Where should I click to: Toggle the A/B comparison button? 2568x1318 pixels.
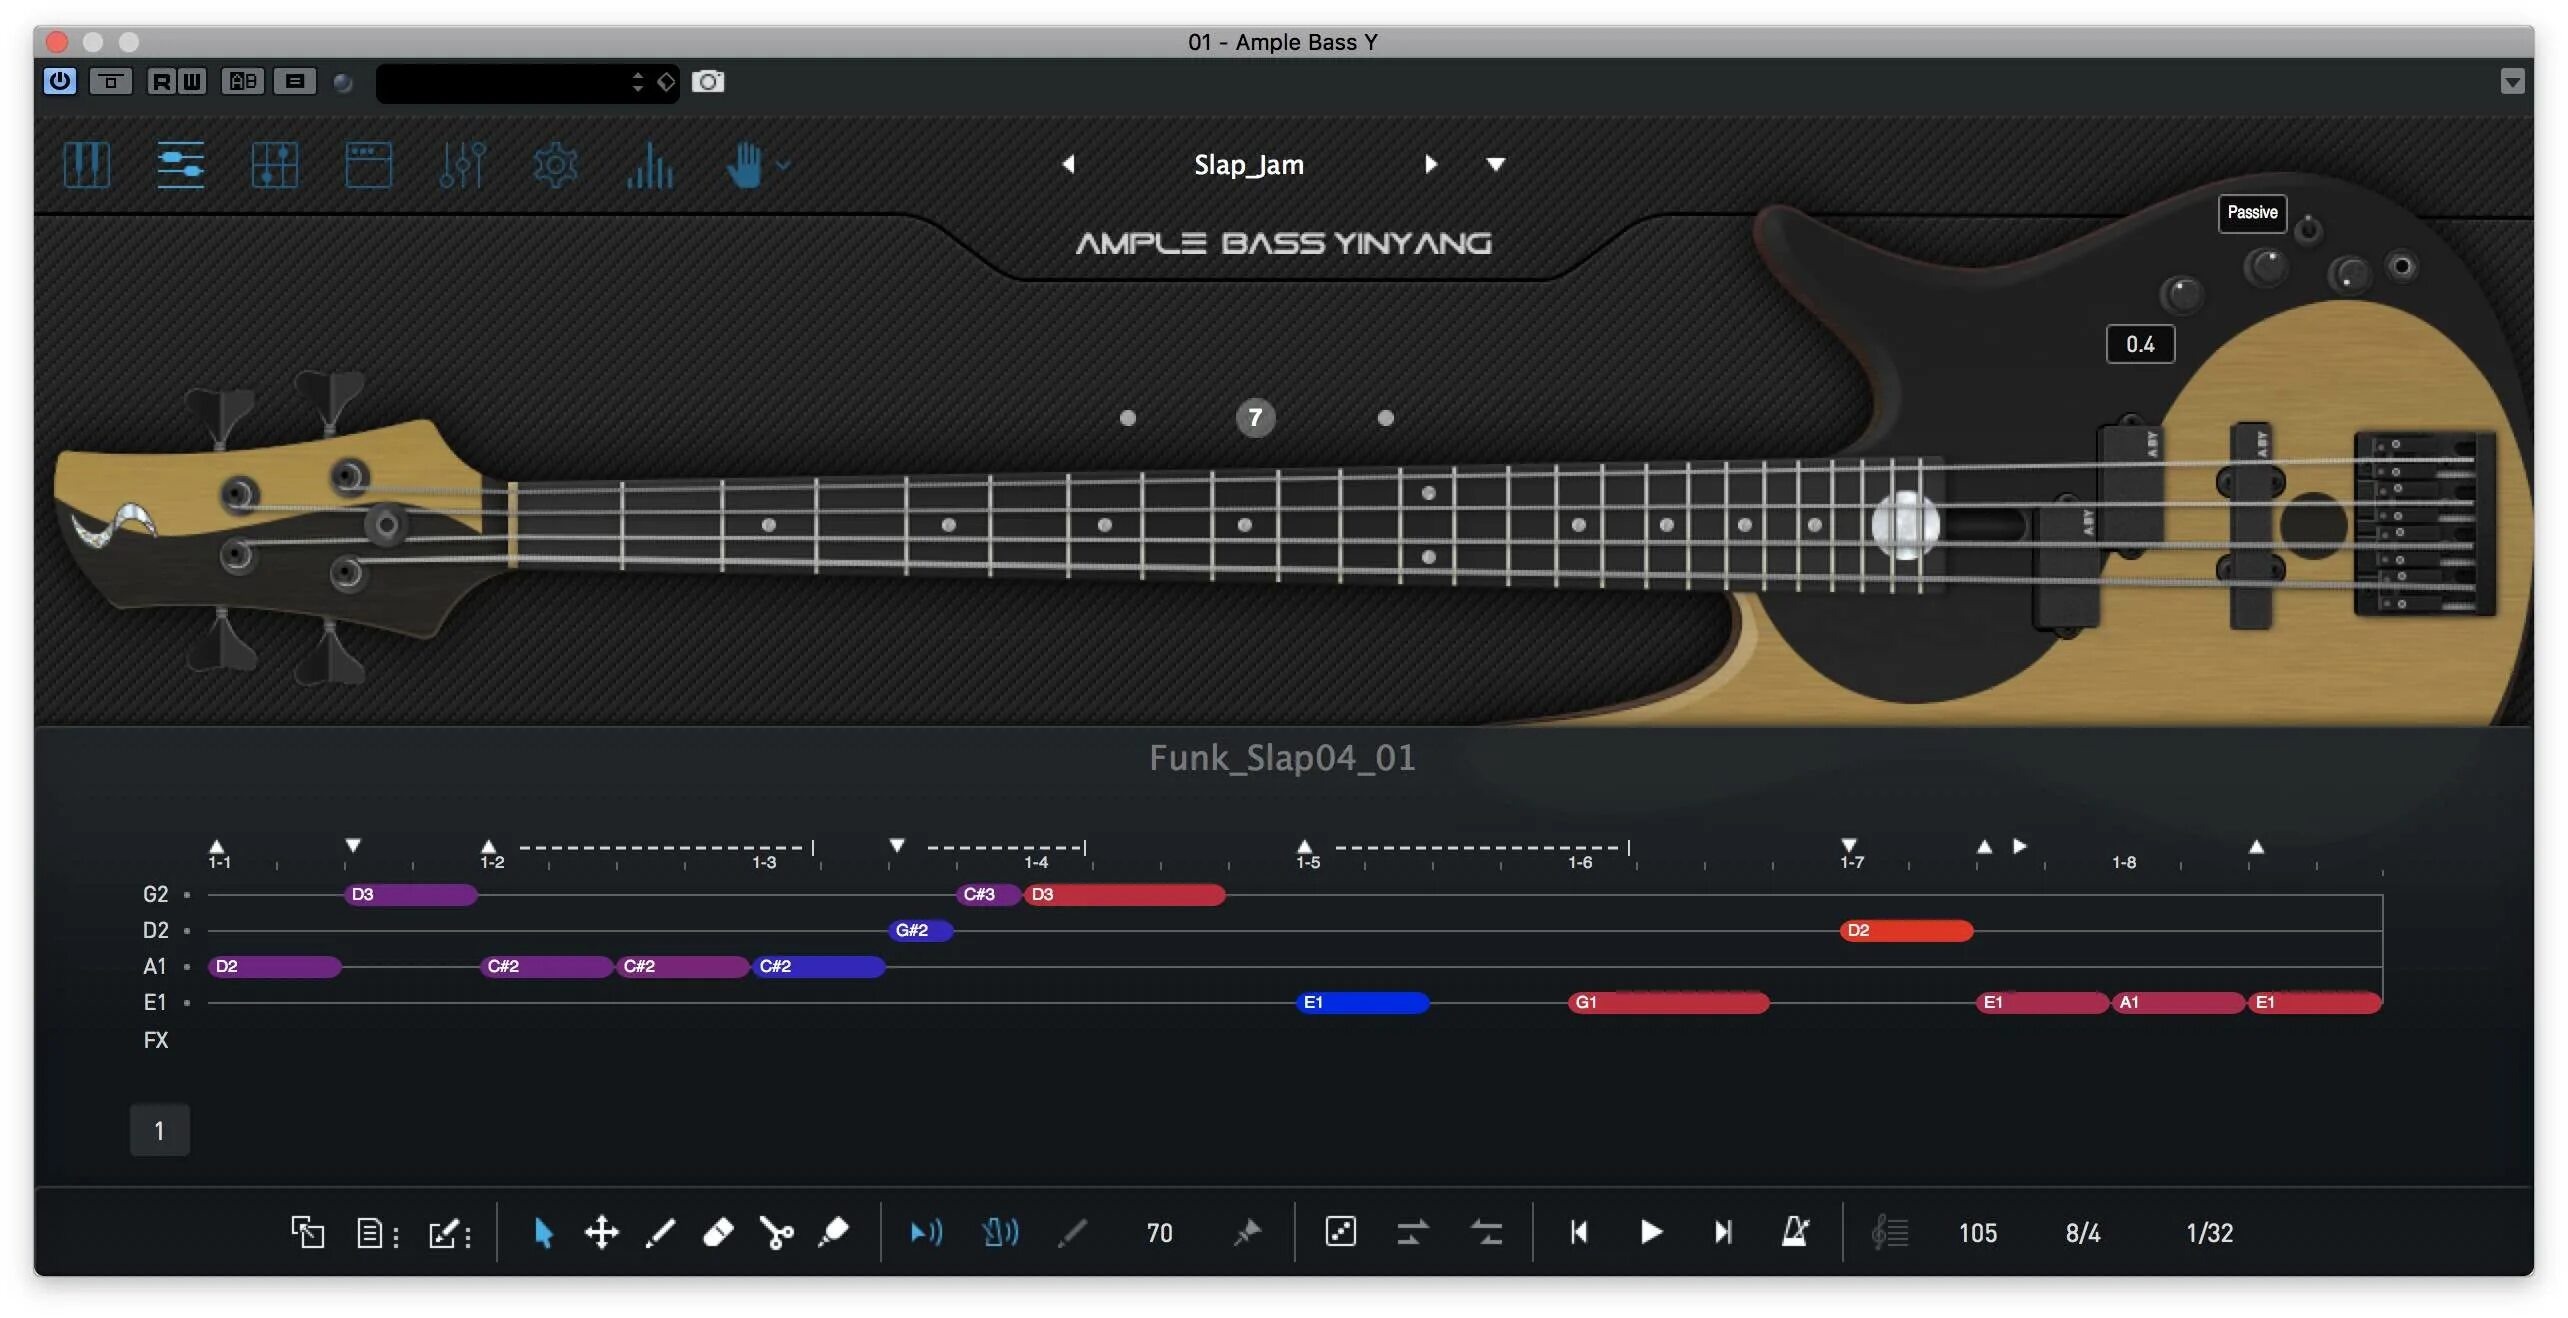(243, 81)
